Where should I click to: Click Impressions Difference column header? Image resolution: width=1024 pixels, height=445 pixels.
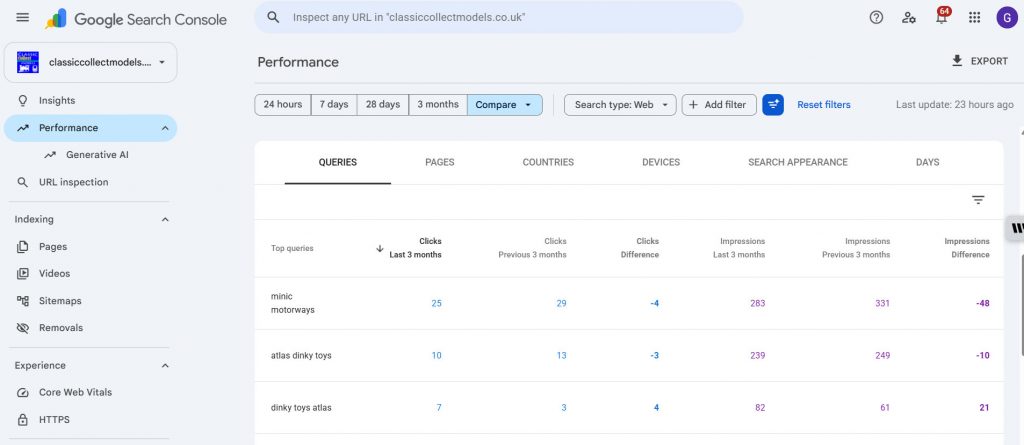(x=967, y=248)
